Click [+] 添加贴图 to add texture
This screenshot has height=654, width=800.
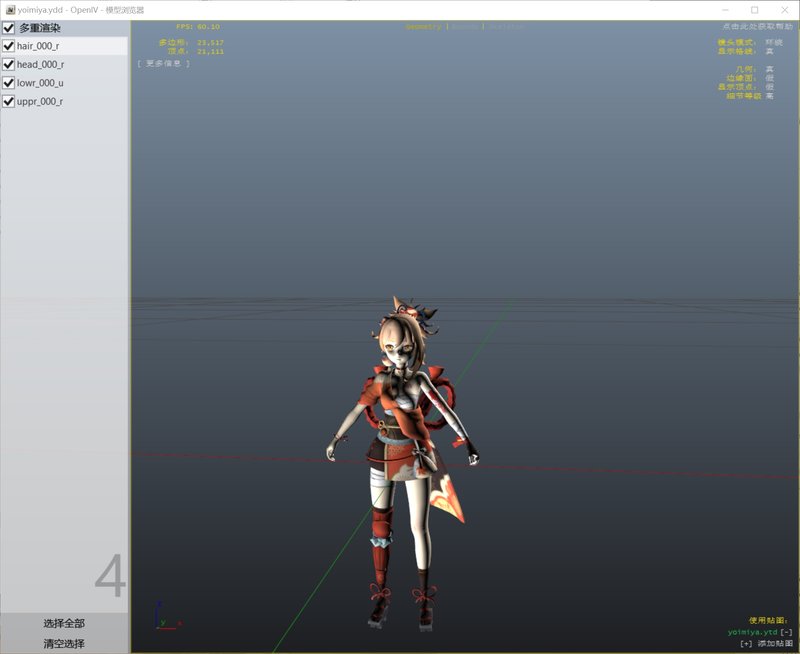pyautogui.click(x=766, y=643)
